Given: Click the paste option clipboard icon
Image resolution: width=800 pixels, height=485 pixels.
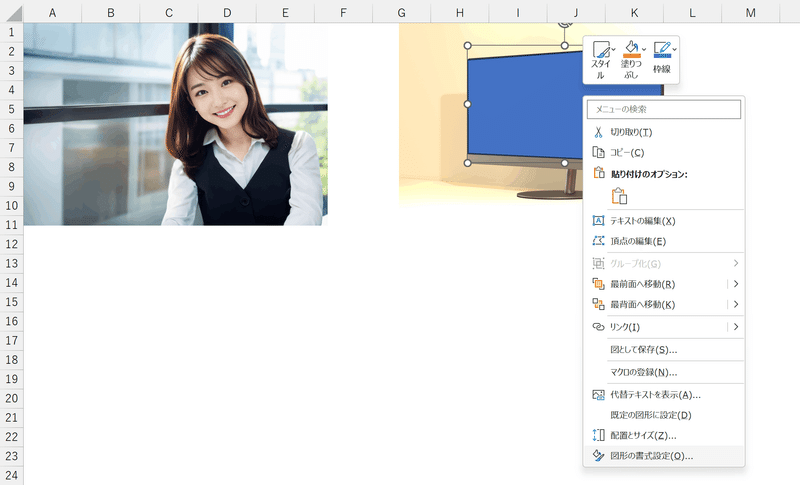Looking at the screenshot, I should click(x=619, y=196).
